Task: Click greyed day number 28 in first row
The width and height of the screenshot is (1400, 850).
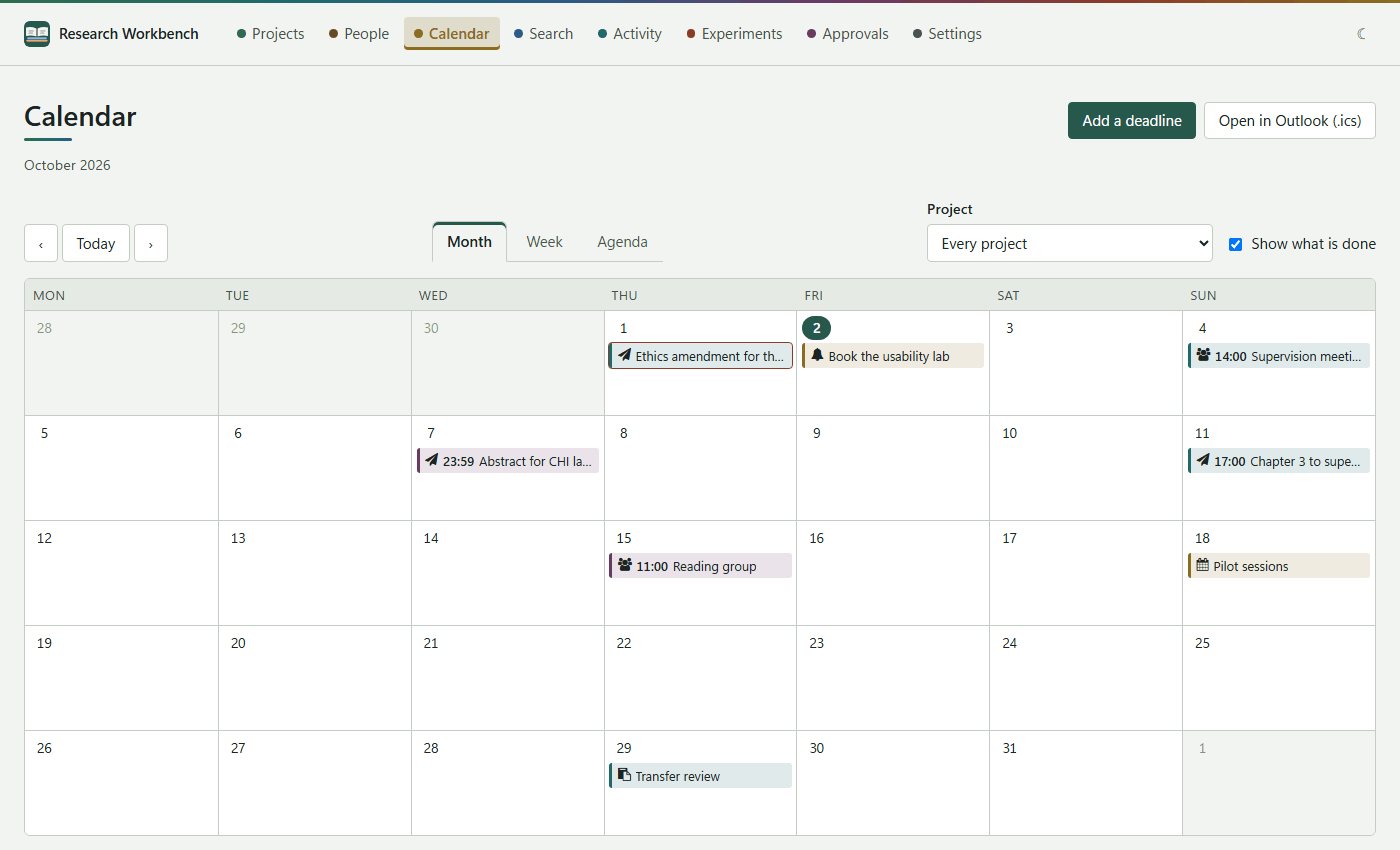Action: coord(44,328)
